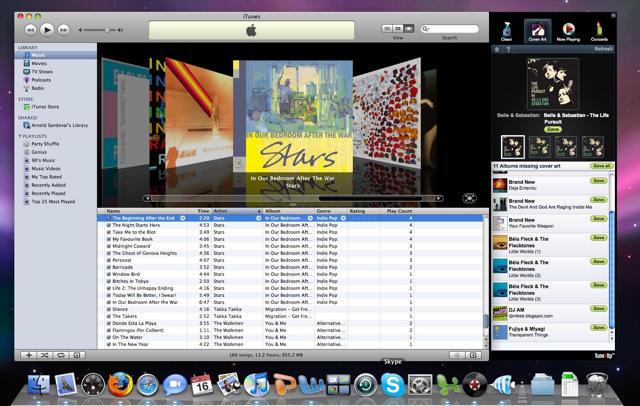Click the shuffle icon in the bottom bar
This screenshot has width=640, height=406.
[x=44, y=355]
